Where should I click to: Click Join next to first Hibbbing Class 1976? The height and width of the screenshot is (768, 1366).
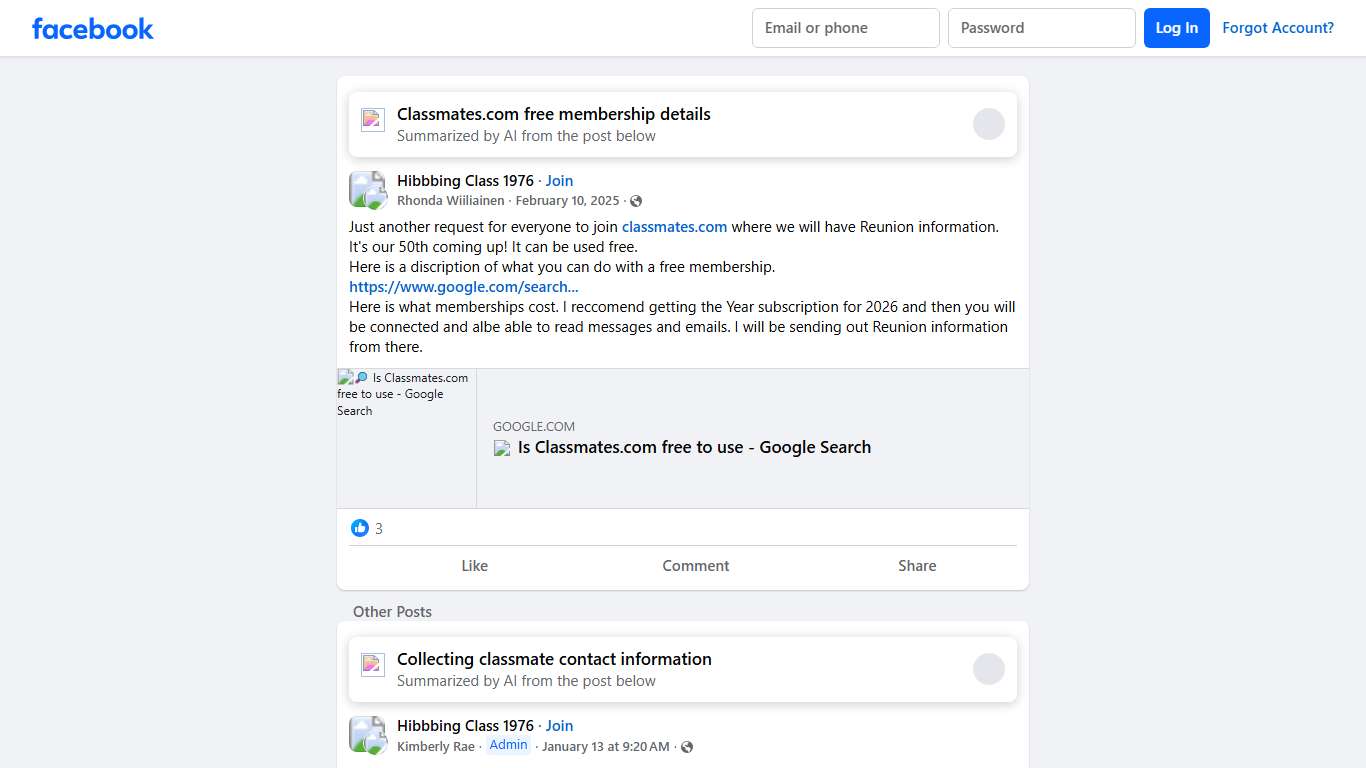[x=559, y=181]
